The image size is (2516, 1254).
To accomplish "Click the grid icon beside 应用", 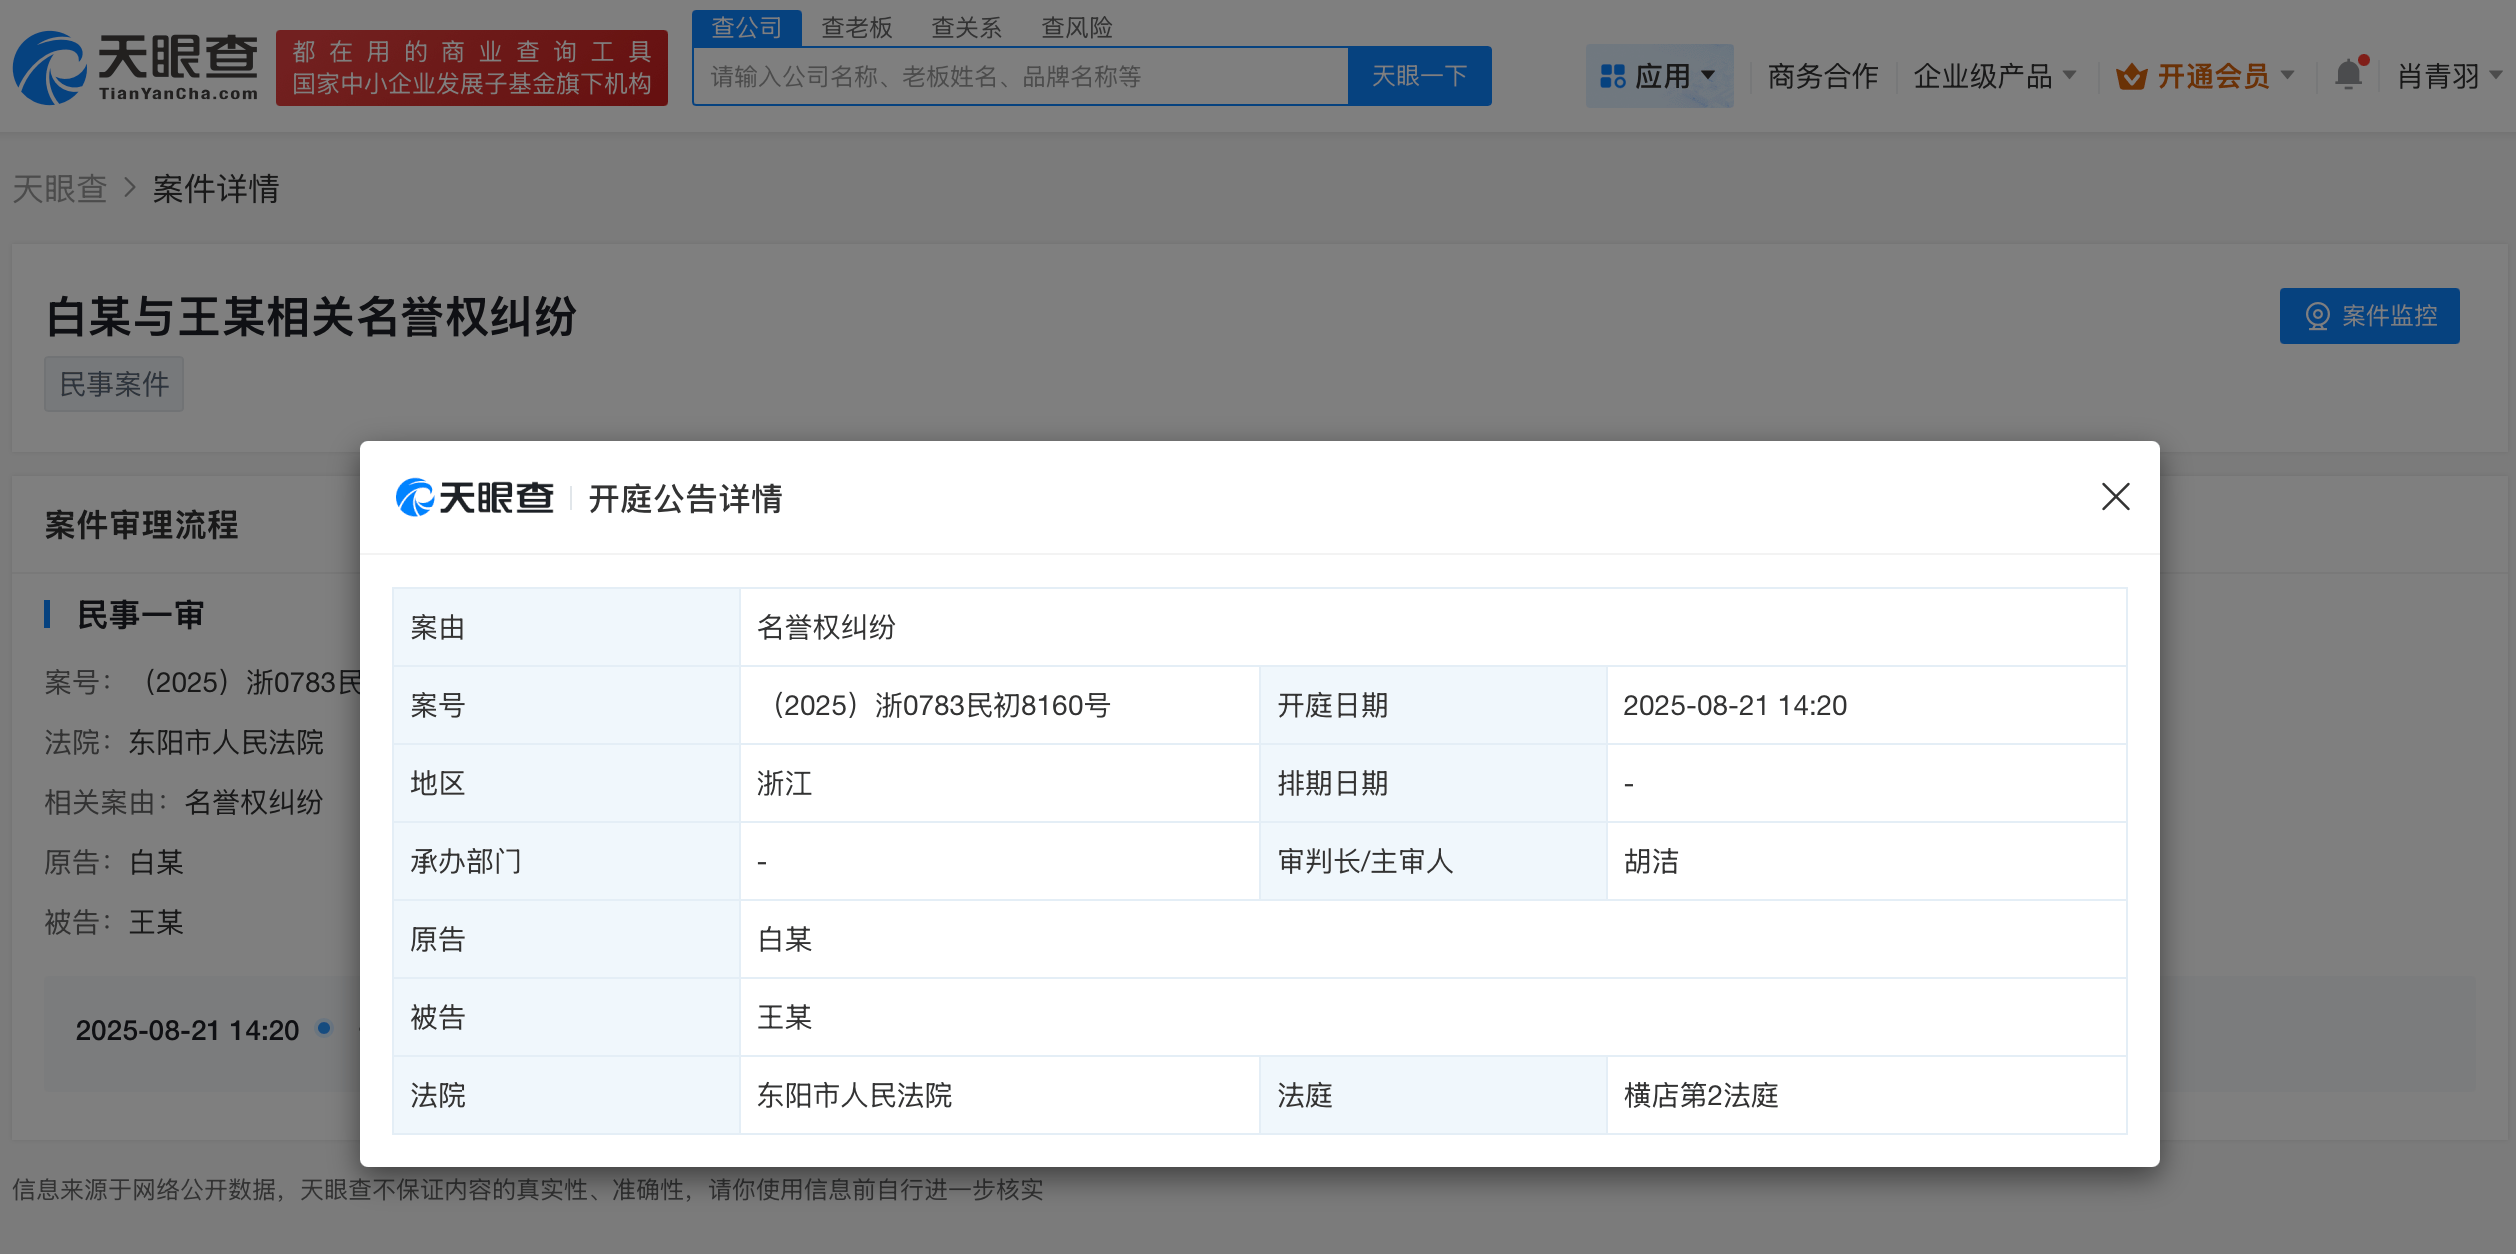I will pyautogui.click(x=1612, y=77).
